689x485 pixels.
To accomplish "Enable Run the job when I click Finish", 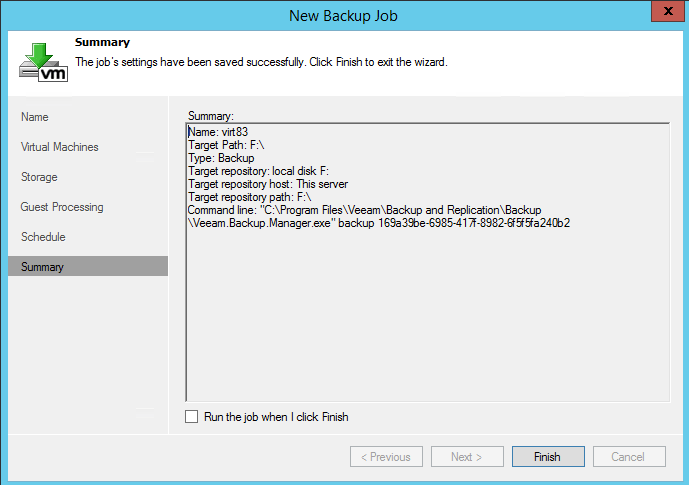I will [x=192, y=416].
